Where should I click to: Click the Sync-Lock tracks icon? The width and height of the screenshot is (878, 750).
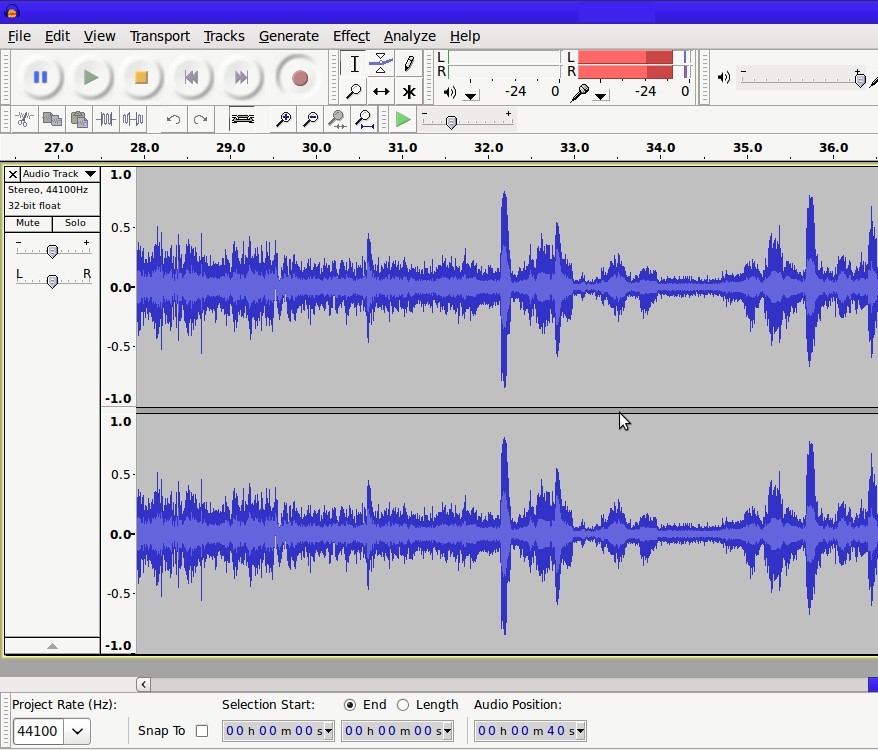pyautogui.click(x=242, y=119)
